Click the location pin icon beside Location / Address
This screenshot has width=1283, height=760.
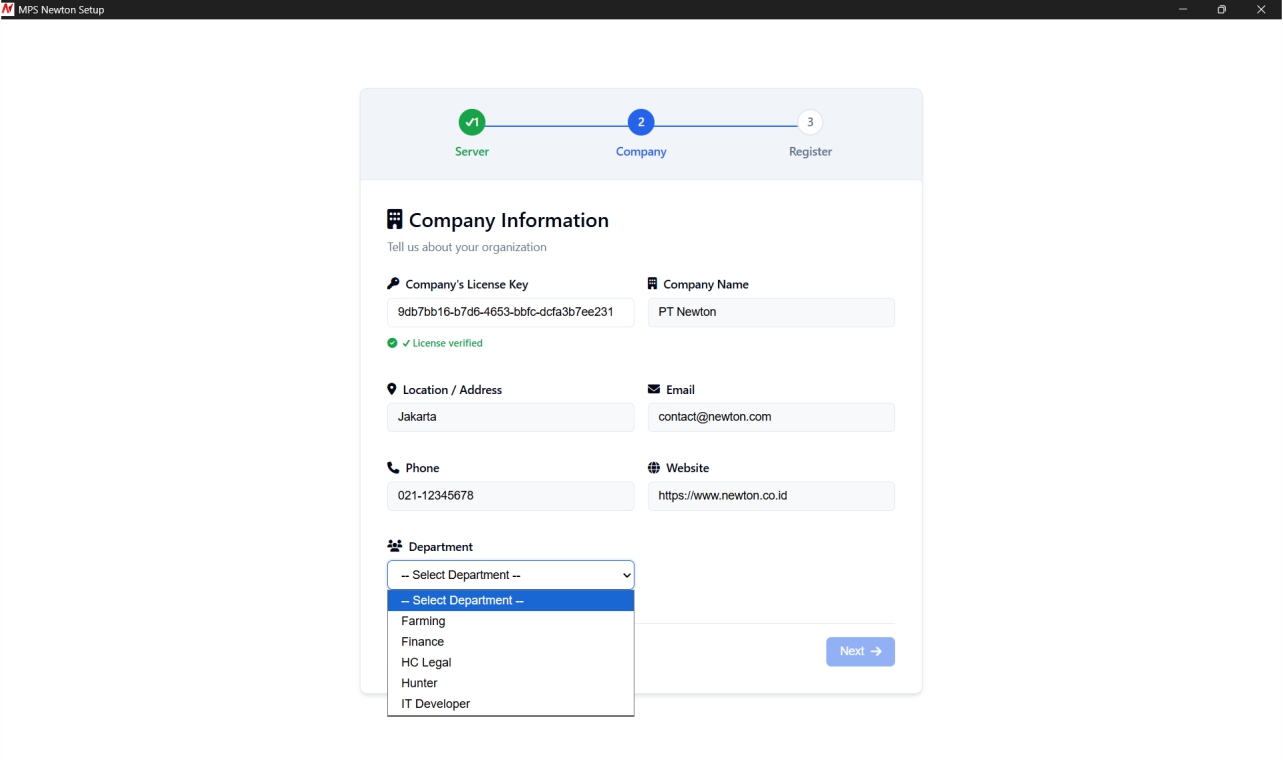(392, 389)
